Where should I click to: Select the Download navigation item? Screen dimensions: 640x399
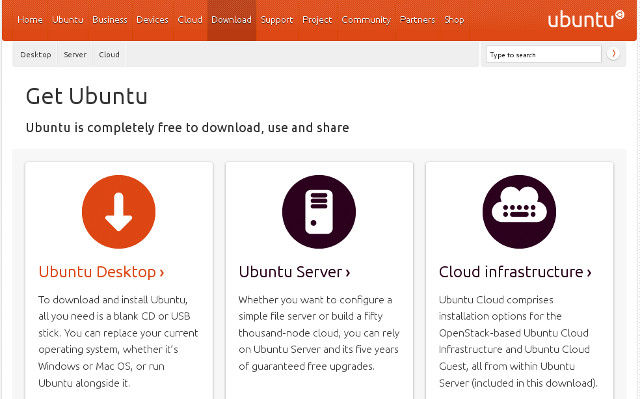tap(231, 20)
